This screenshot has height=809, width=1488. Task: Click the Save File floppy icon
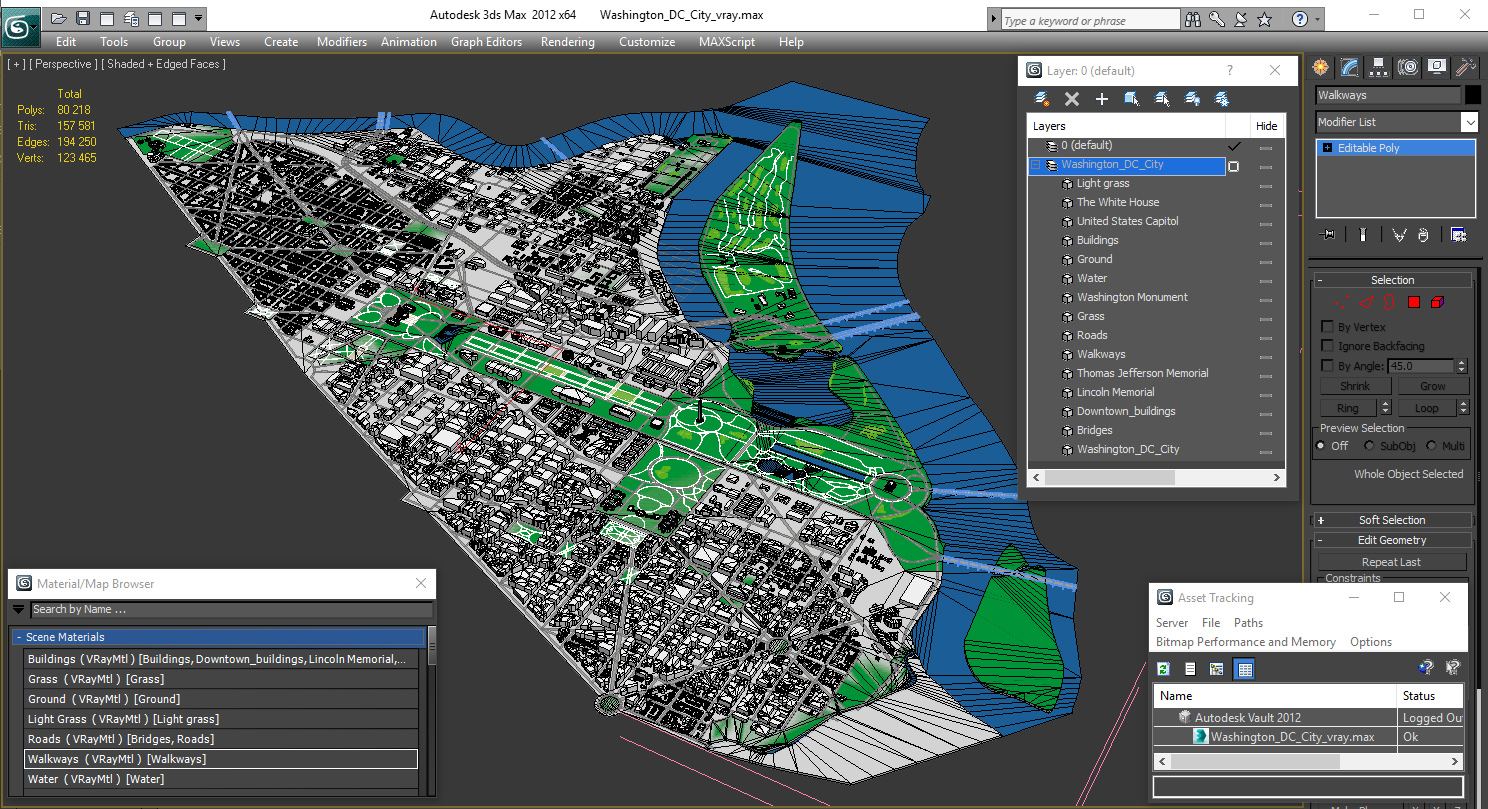tap(83, 18)
